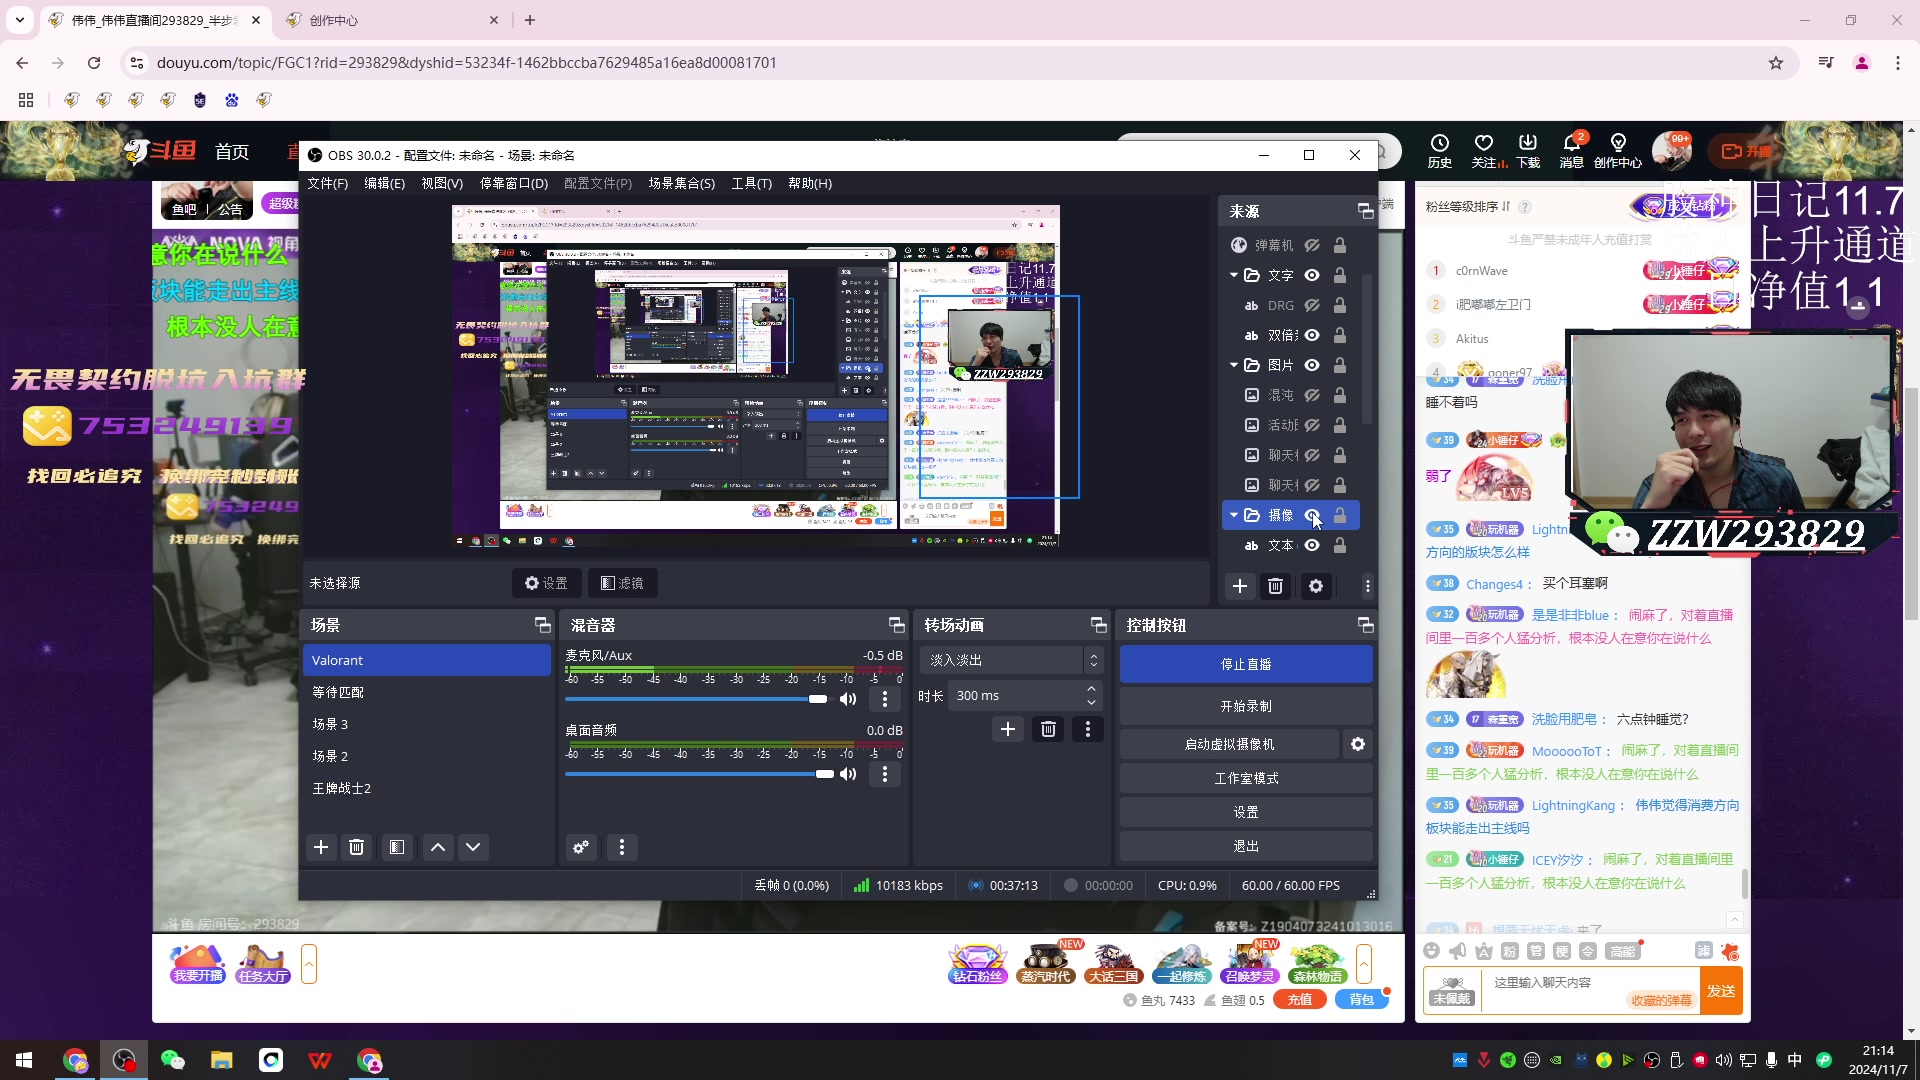Remove the current scene transition
The image size is (1920, 1080).
1048,729
